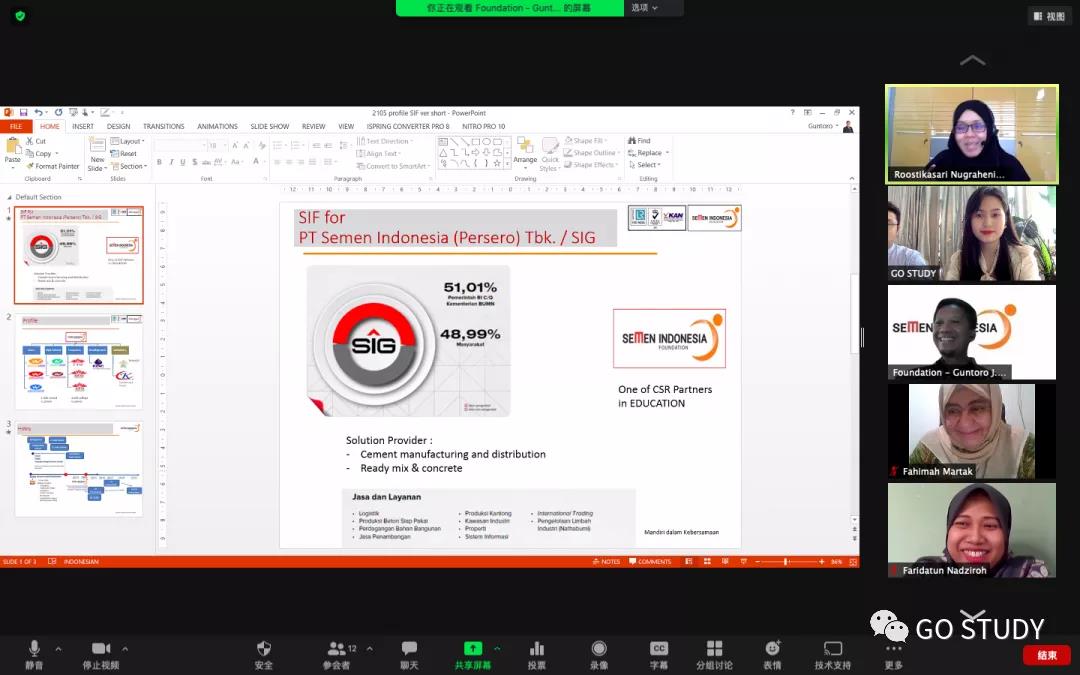This screenshot has width=1080, height=675.
Task: Click the zoom in plus on status bar
Action: [x=822, y=562]
